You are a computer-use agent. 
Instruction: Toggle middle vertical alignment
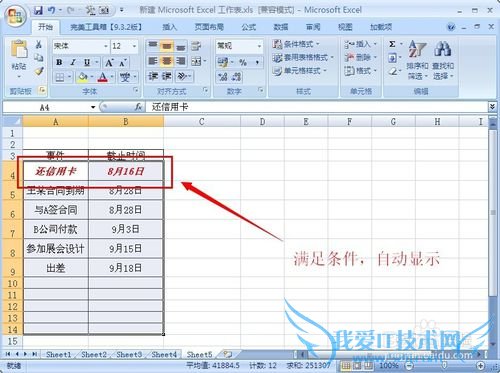[x=167, y=46]
